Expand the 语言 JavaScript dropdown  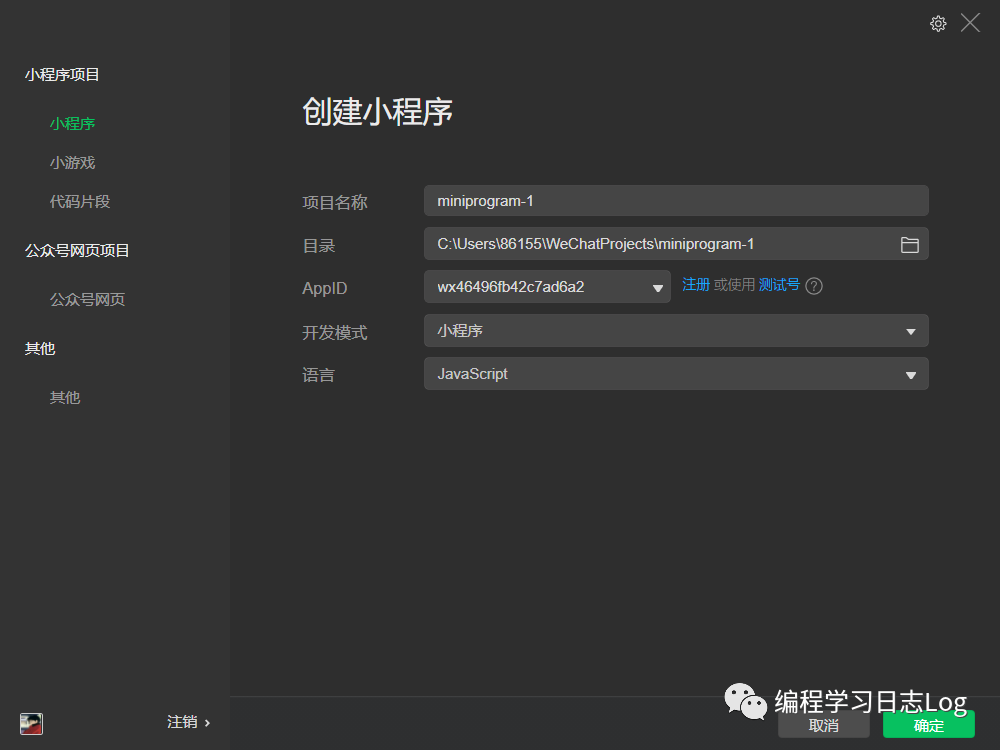pyautogui.click(x=676, y=374)
